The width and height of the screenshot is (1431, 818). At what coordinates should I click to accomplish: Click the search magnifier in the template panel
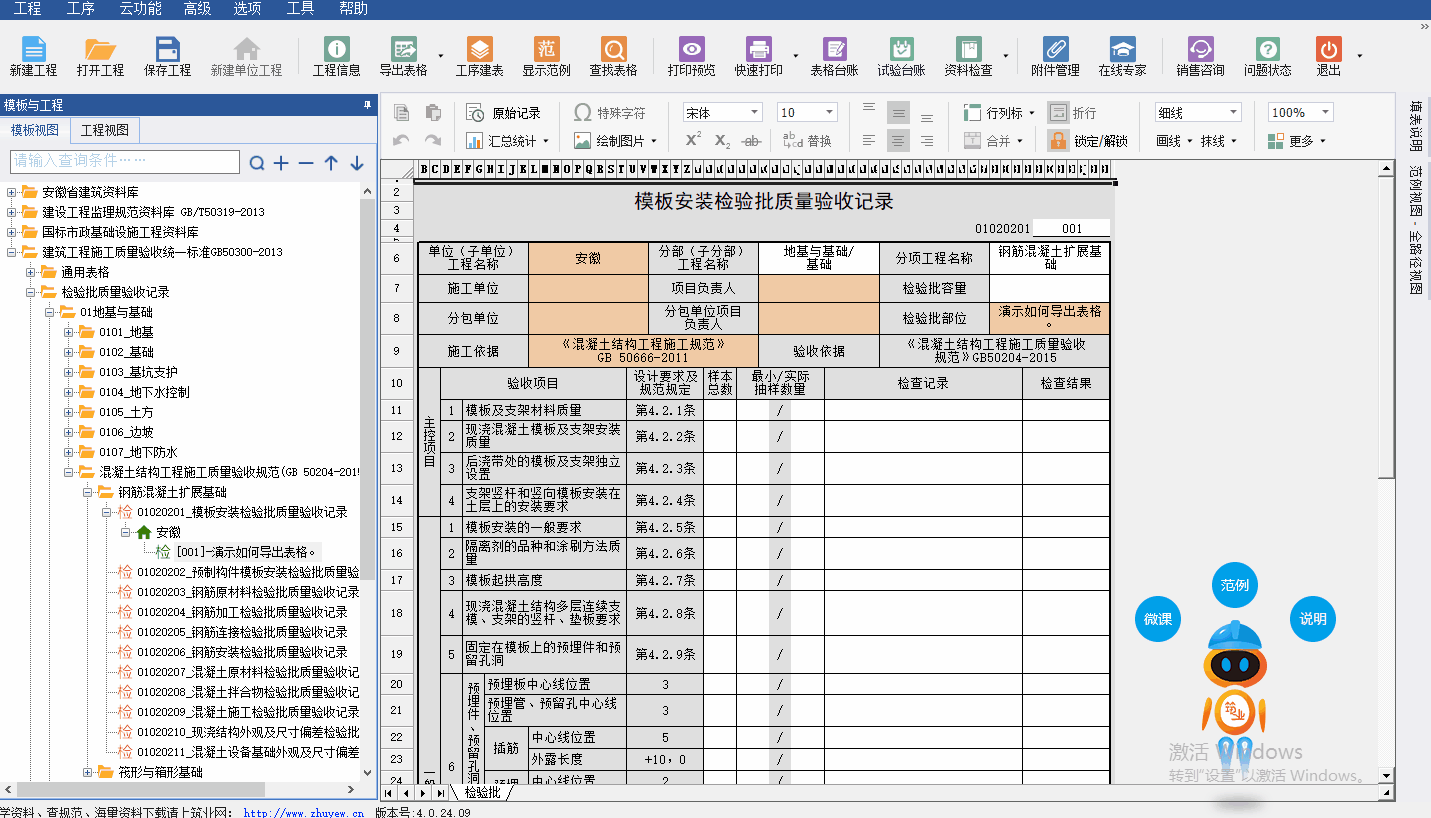[257, 163]
